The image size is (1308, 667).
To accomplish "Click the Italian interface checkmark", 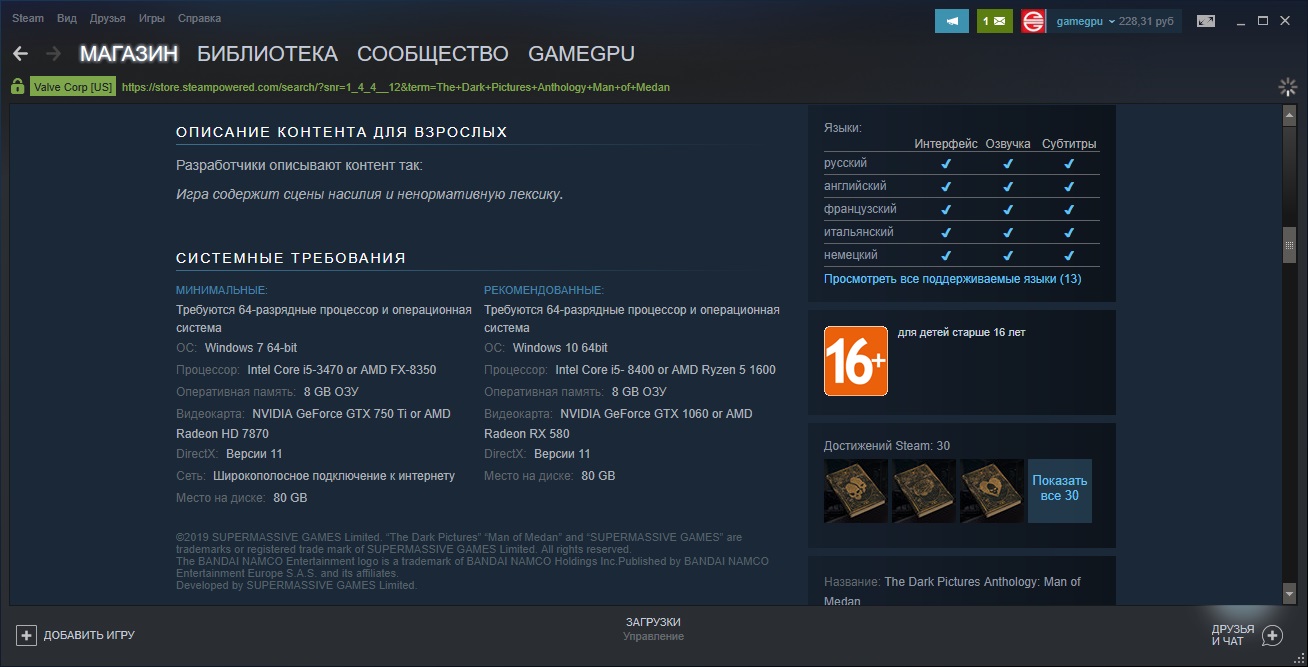I will point(946,232).
